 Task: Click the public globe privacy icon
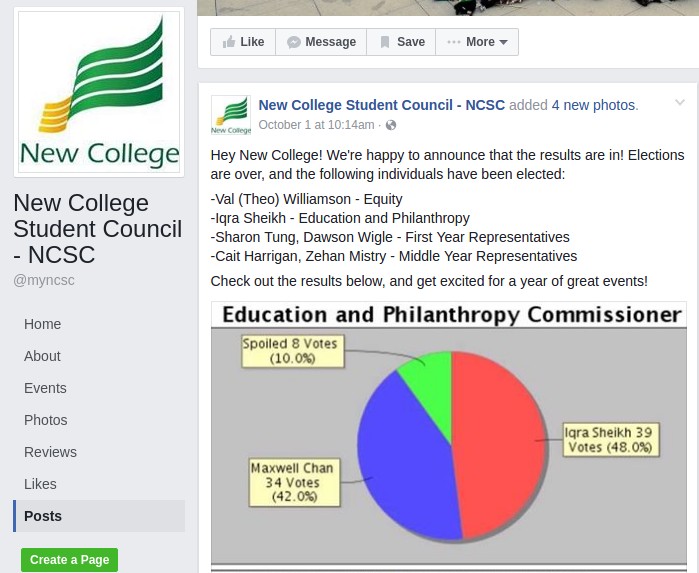pos(391,125)
